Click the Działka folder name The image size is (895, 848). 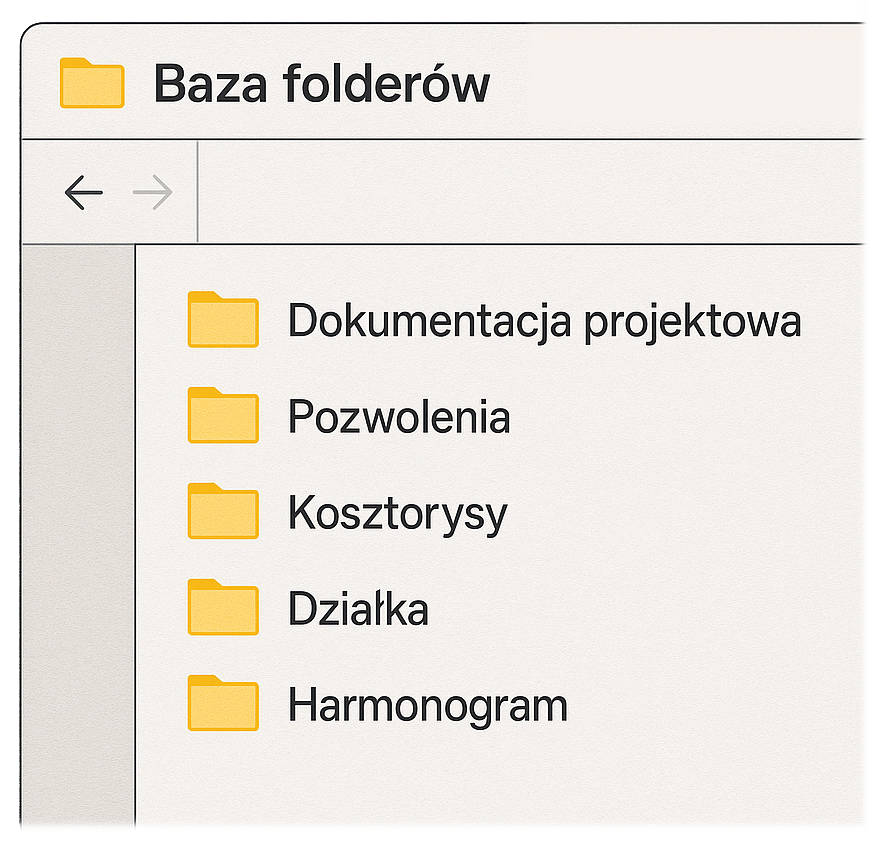pyautogui.click(x=358, y=609)
